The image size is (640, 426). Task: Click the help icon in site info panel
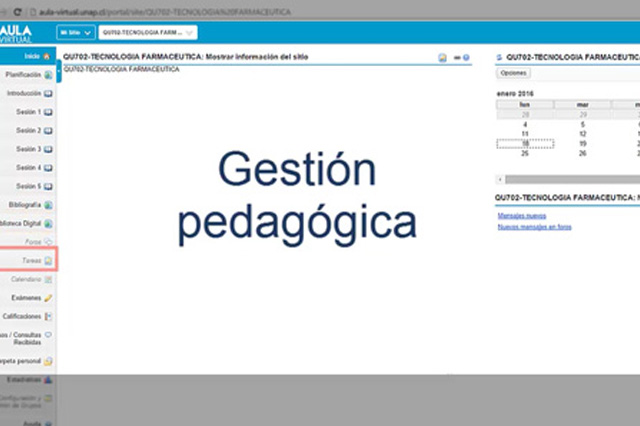click(x=467, y=58)
